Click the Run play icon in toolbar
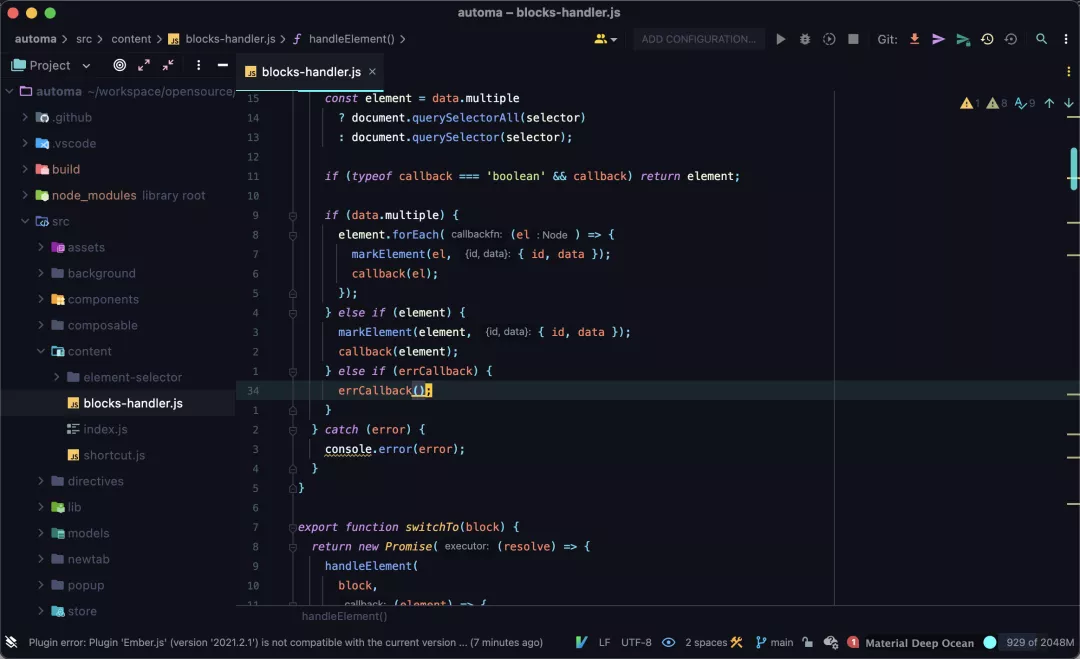1080x659 pixels. [x=780, y=39]
